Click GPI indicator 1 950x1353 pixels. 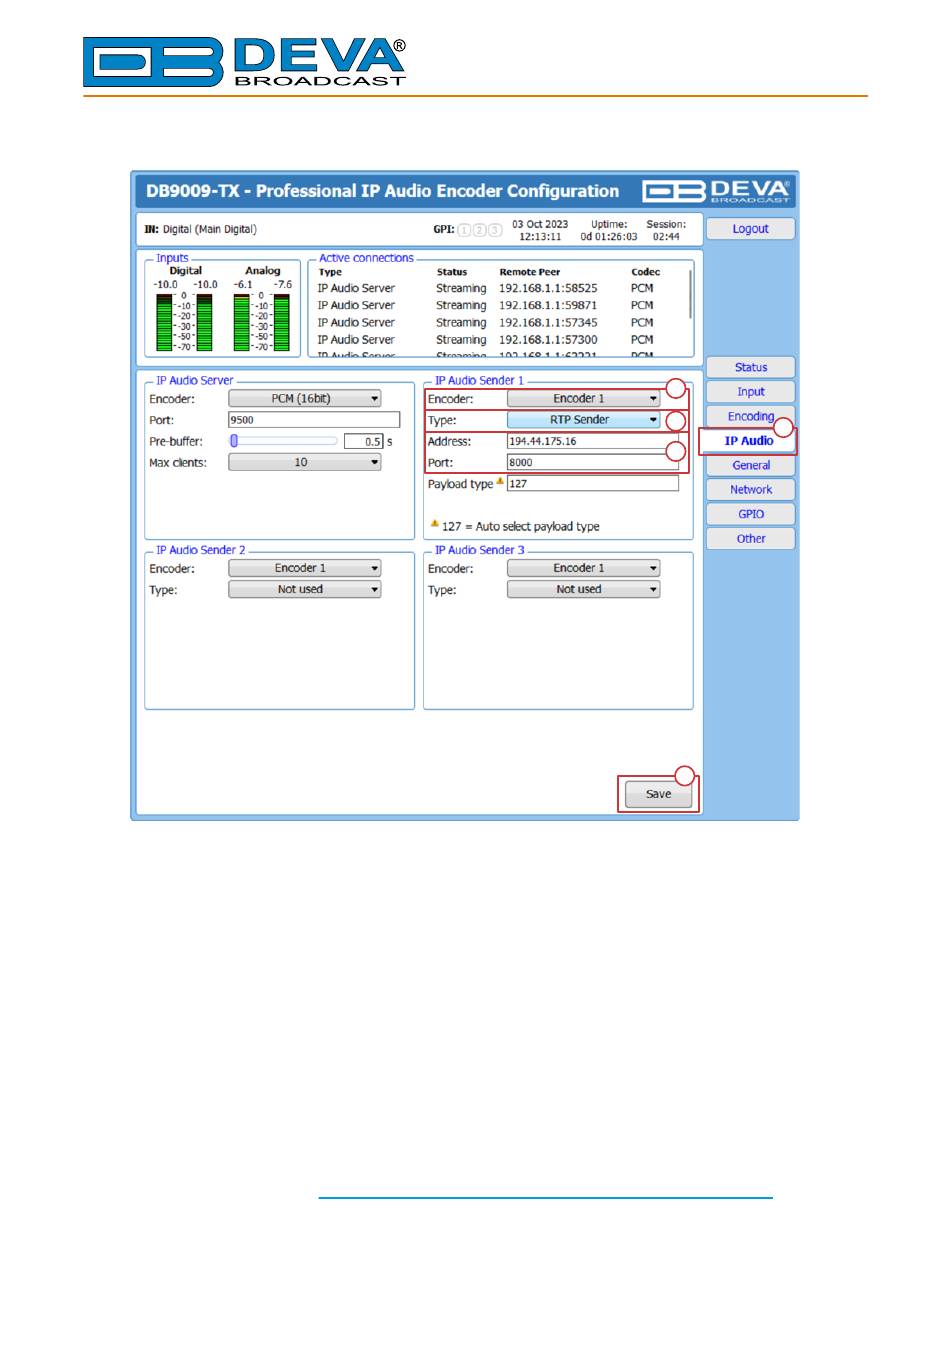(x=464, y=230)
